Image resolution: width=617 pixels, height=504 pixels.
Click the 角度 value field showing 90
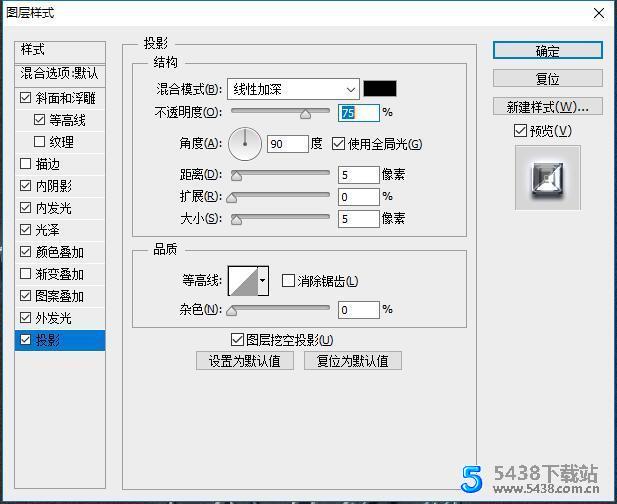(x=288, y=144)
